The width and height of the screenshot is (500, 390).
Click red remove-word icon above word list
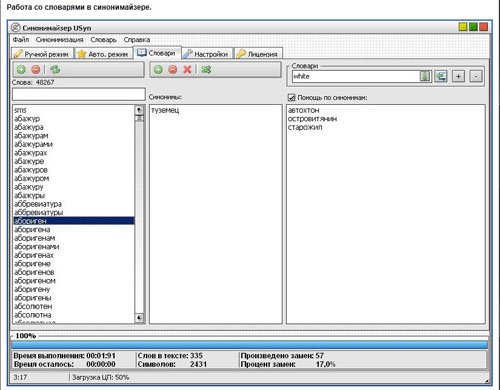click(36, 69)
